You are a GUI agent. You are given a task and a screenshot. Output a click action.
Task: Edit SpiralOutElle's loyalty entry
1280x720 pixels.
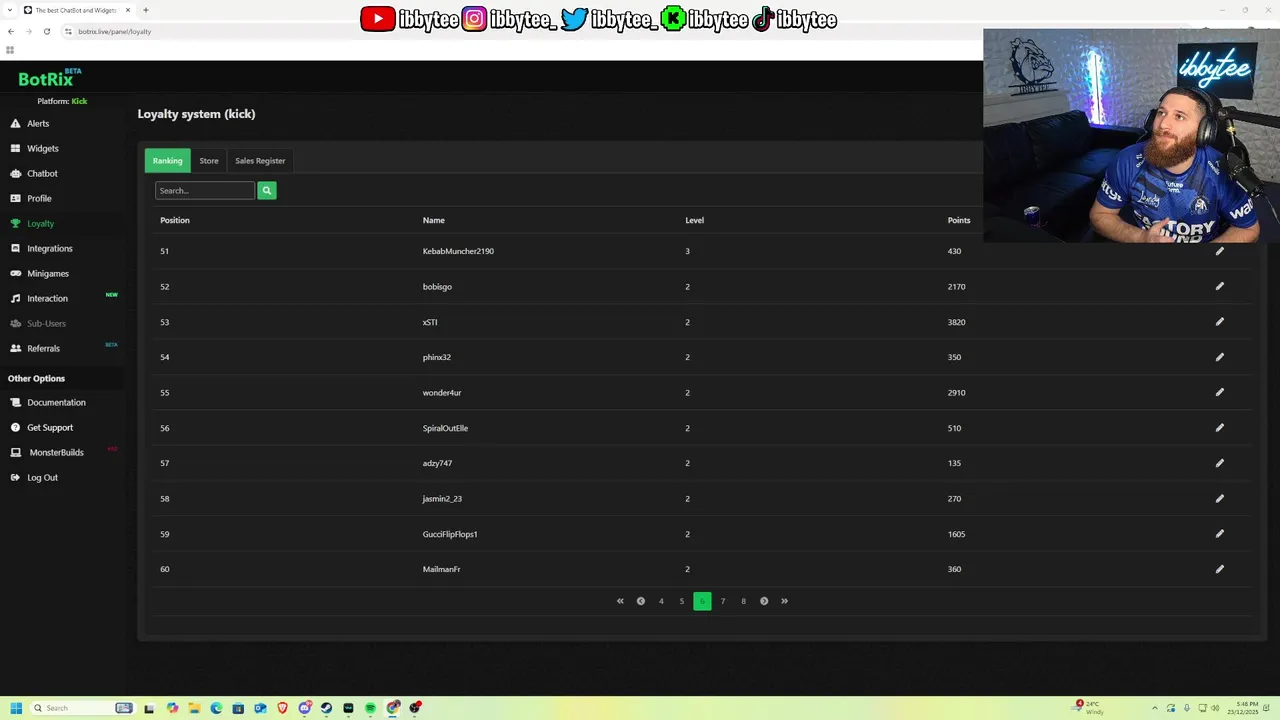pos(1219,428)
